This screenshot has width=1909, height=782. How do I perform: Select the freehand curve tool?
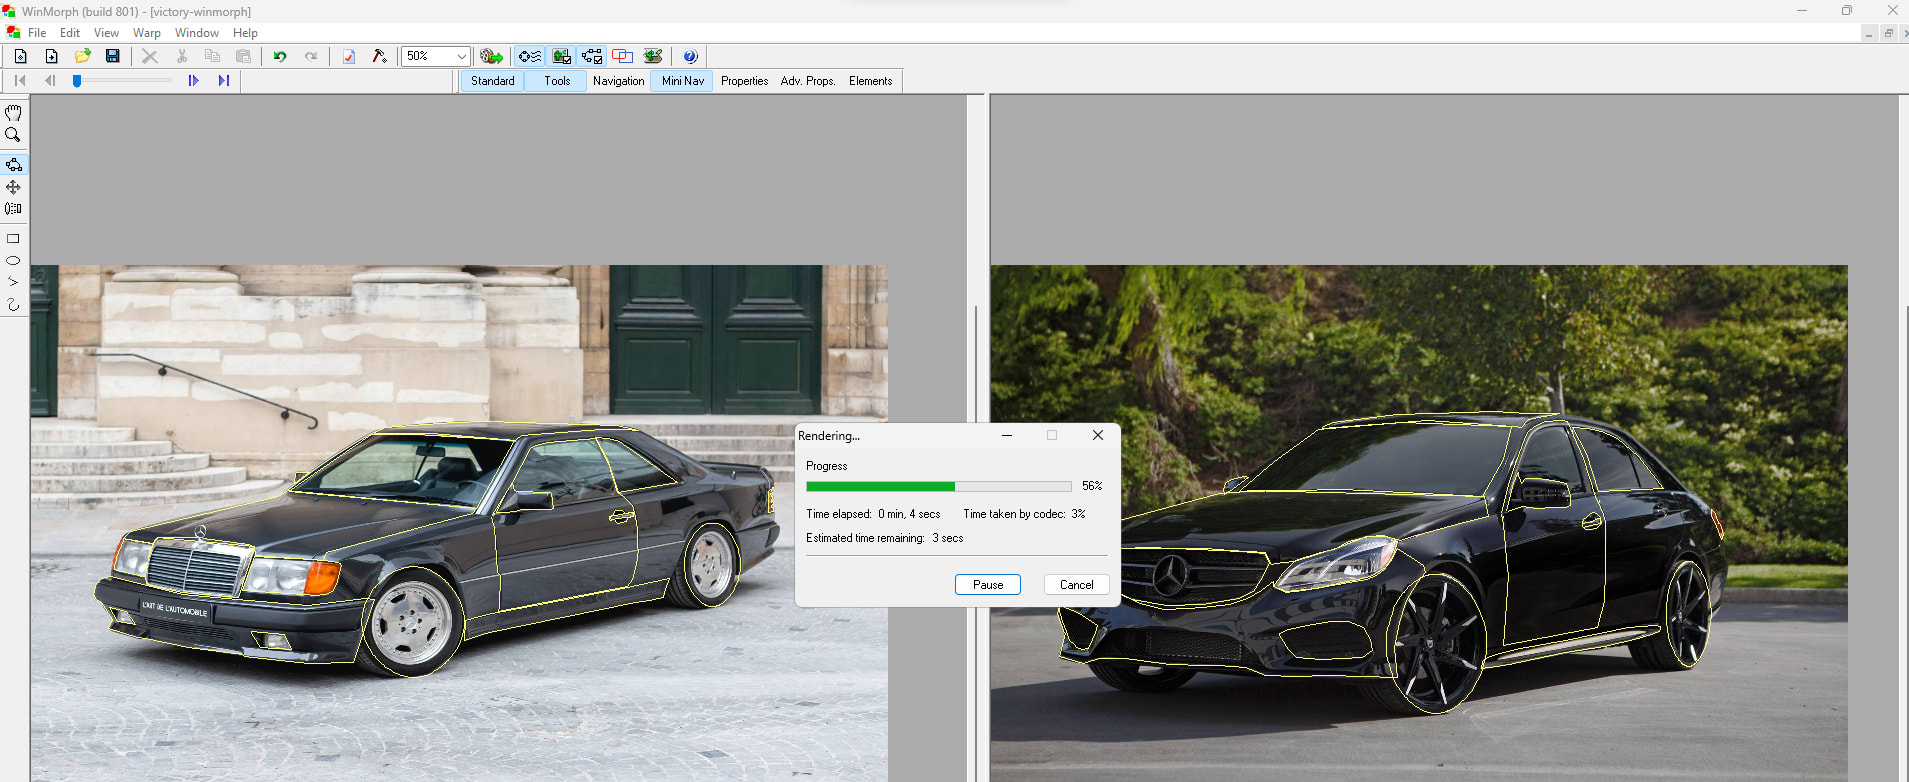[x=13, y=305]
